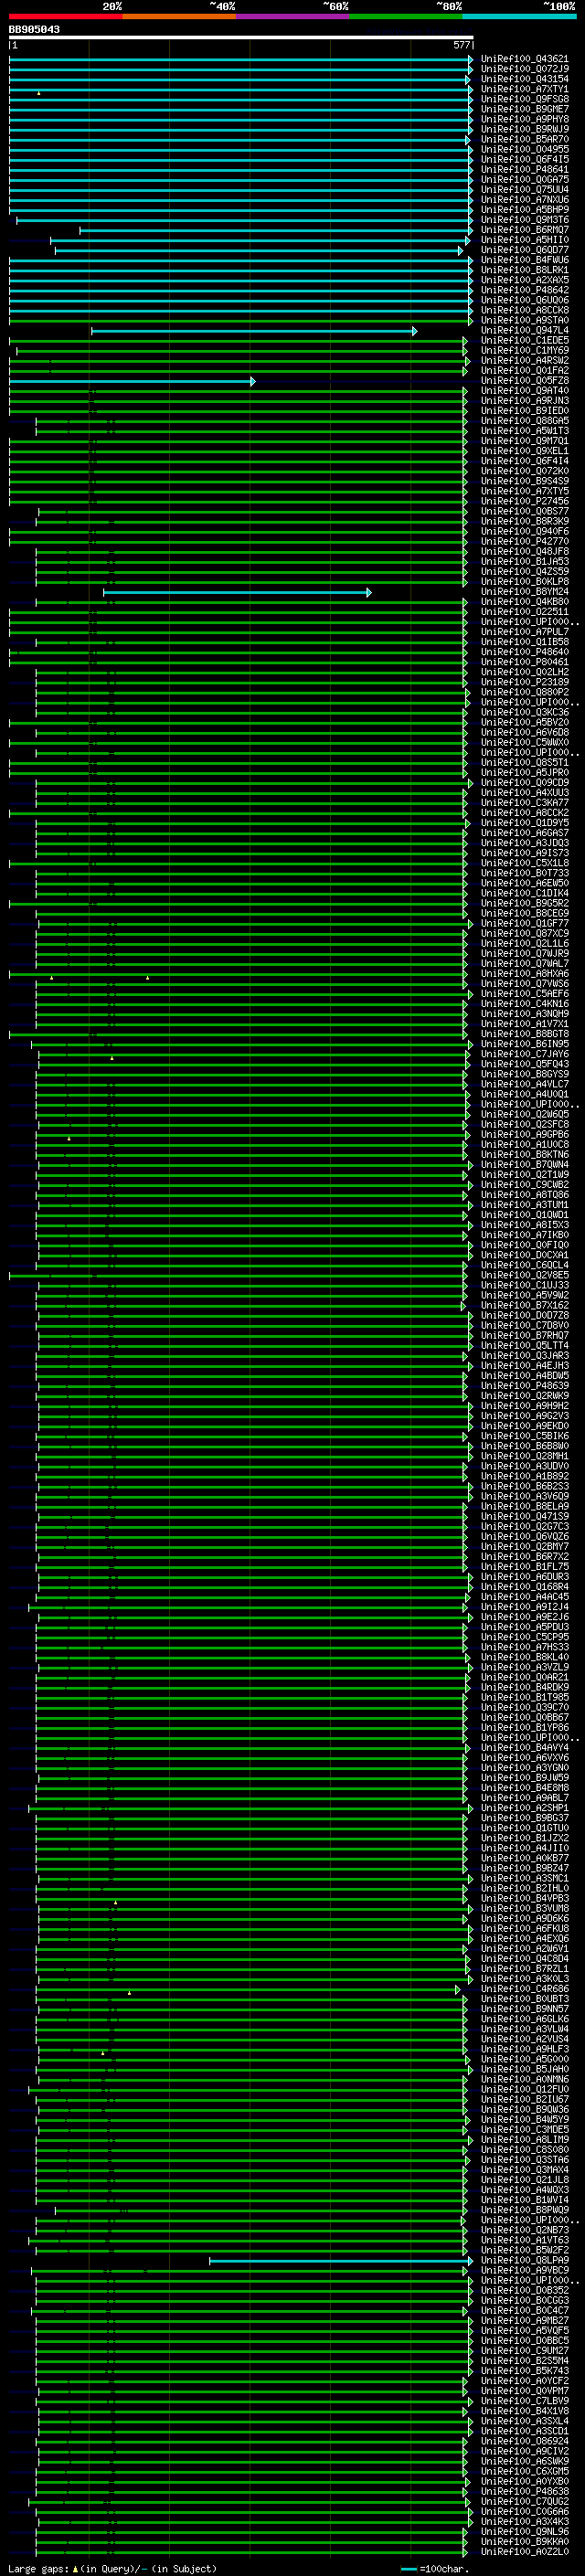Open hit UniRef100_A7XTY1
This screenshot has height=2576, width=585.
524,89
